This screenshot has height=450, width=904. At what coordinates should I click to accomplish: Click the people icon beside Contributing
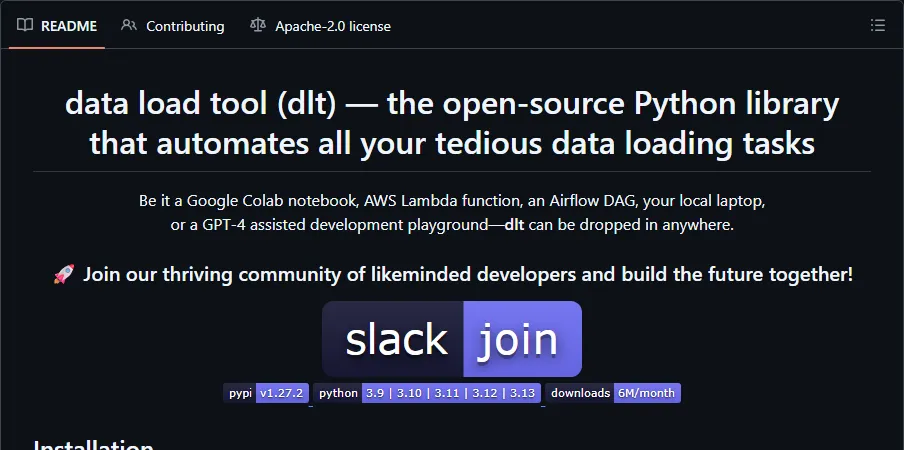pos(129,25)
